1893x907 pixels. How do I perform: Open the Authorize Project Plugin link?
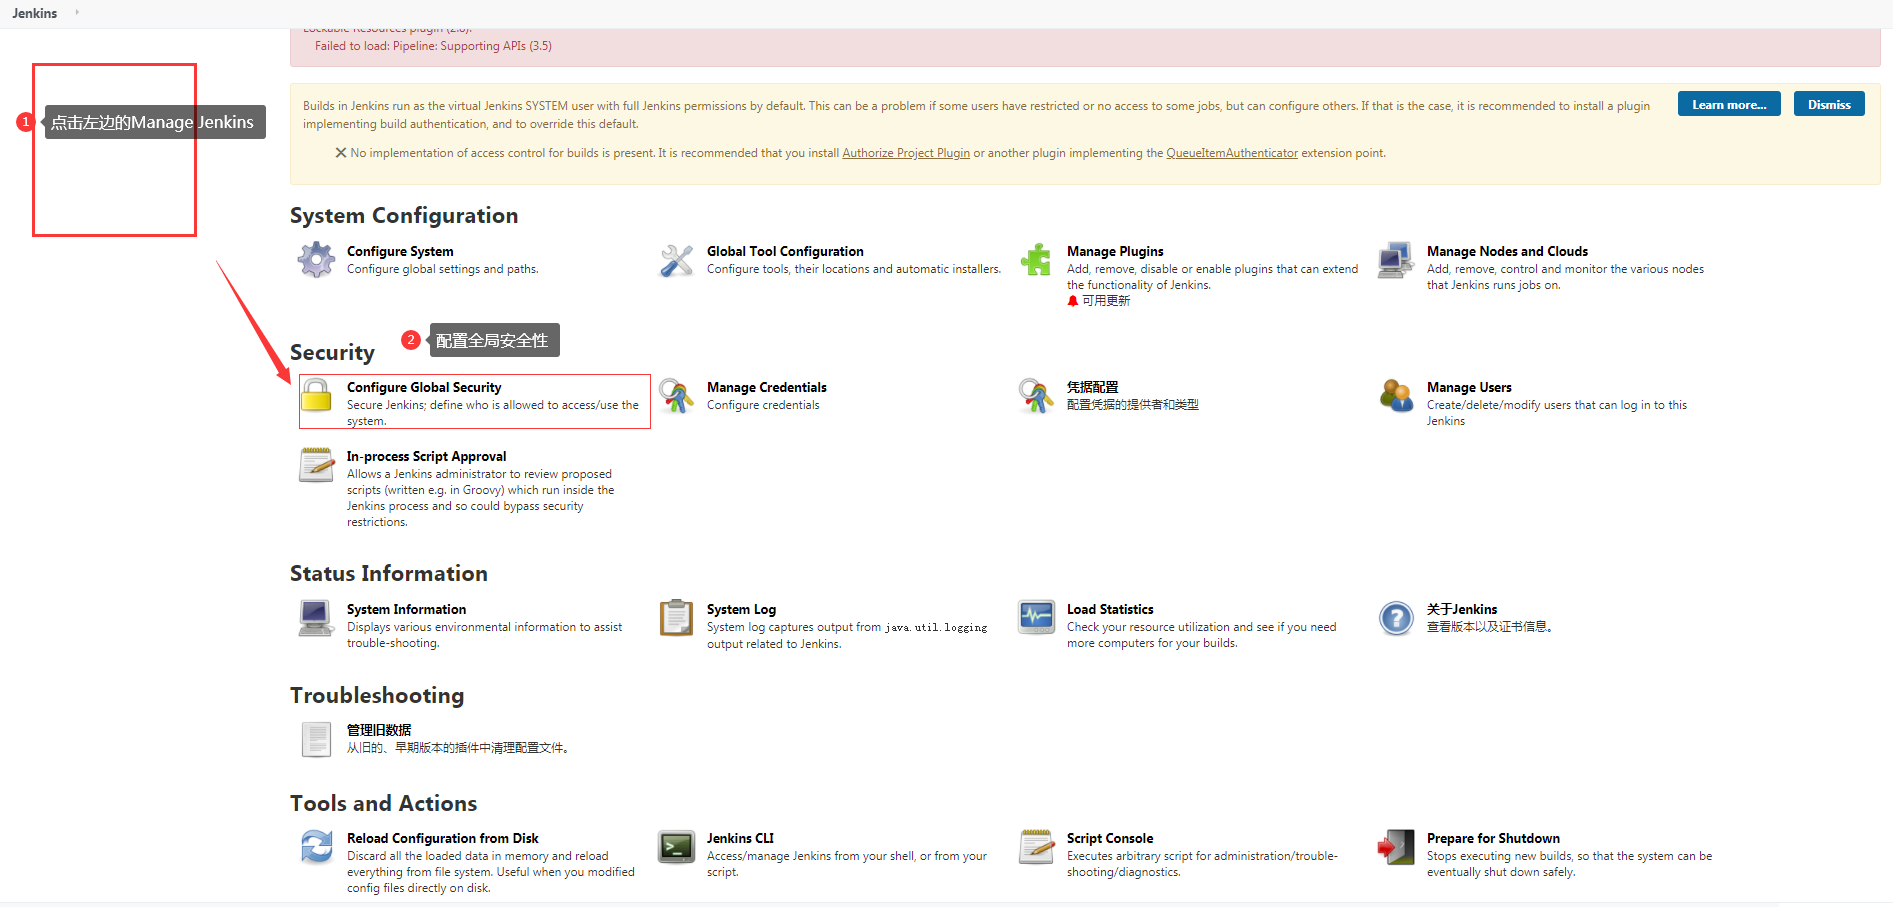[x=905, y=153]
